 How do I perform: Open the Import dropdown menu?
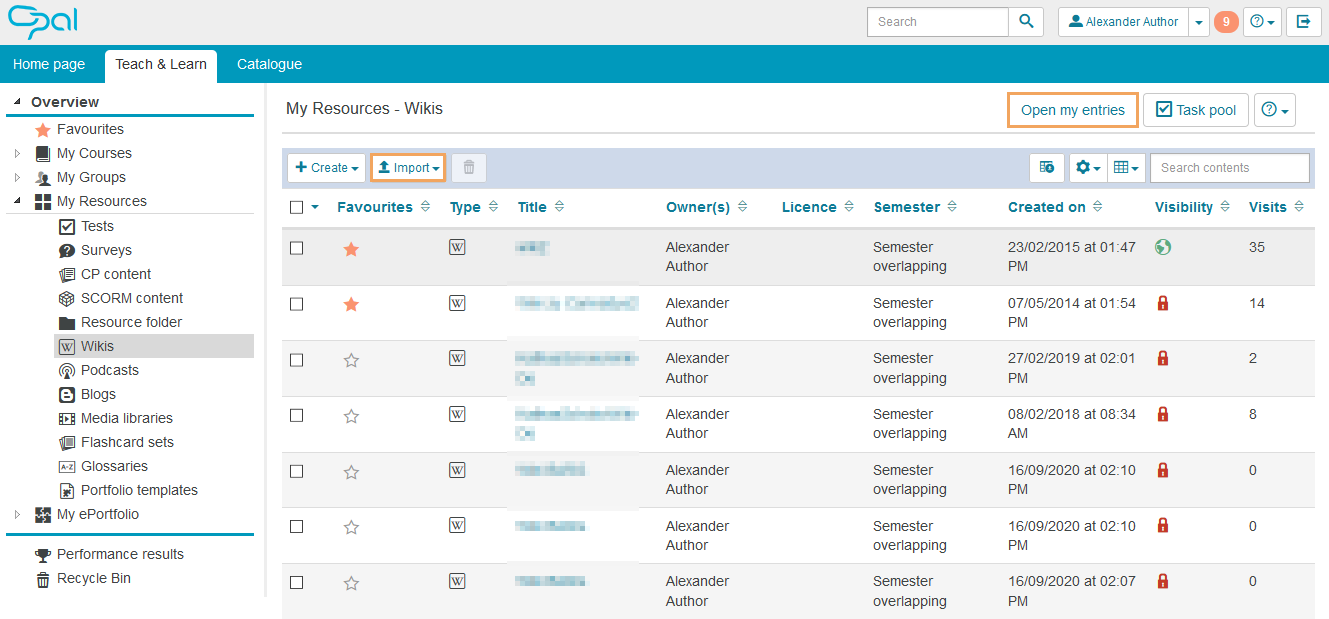[x=408, y=168]
